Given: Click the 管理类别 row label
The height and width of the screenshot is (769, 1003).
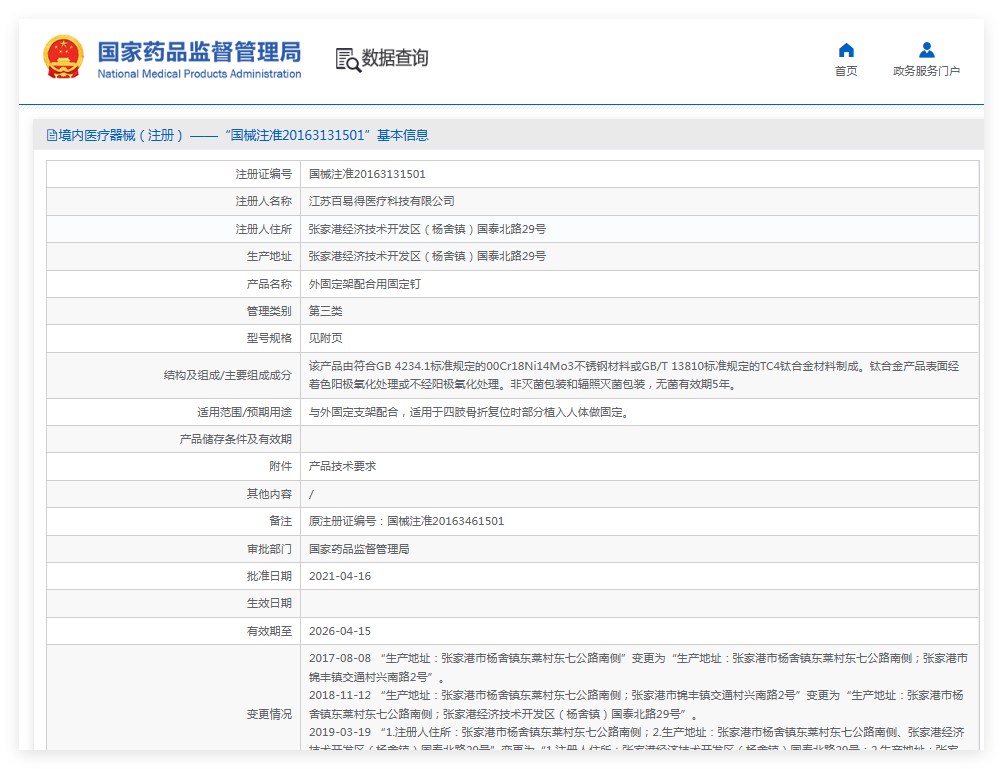Looking at the screenshot, I should click(269, 311).
